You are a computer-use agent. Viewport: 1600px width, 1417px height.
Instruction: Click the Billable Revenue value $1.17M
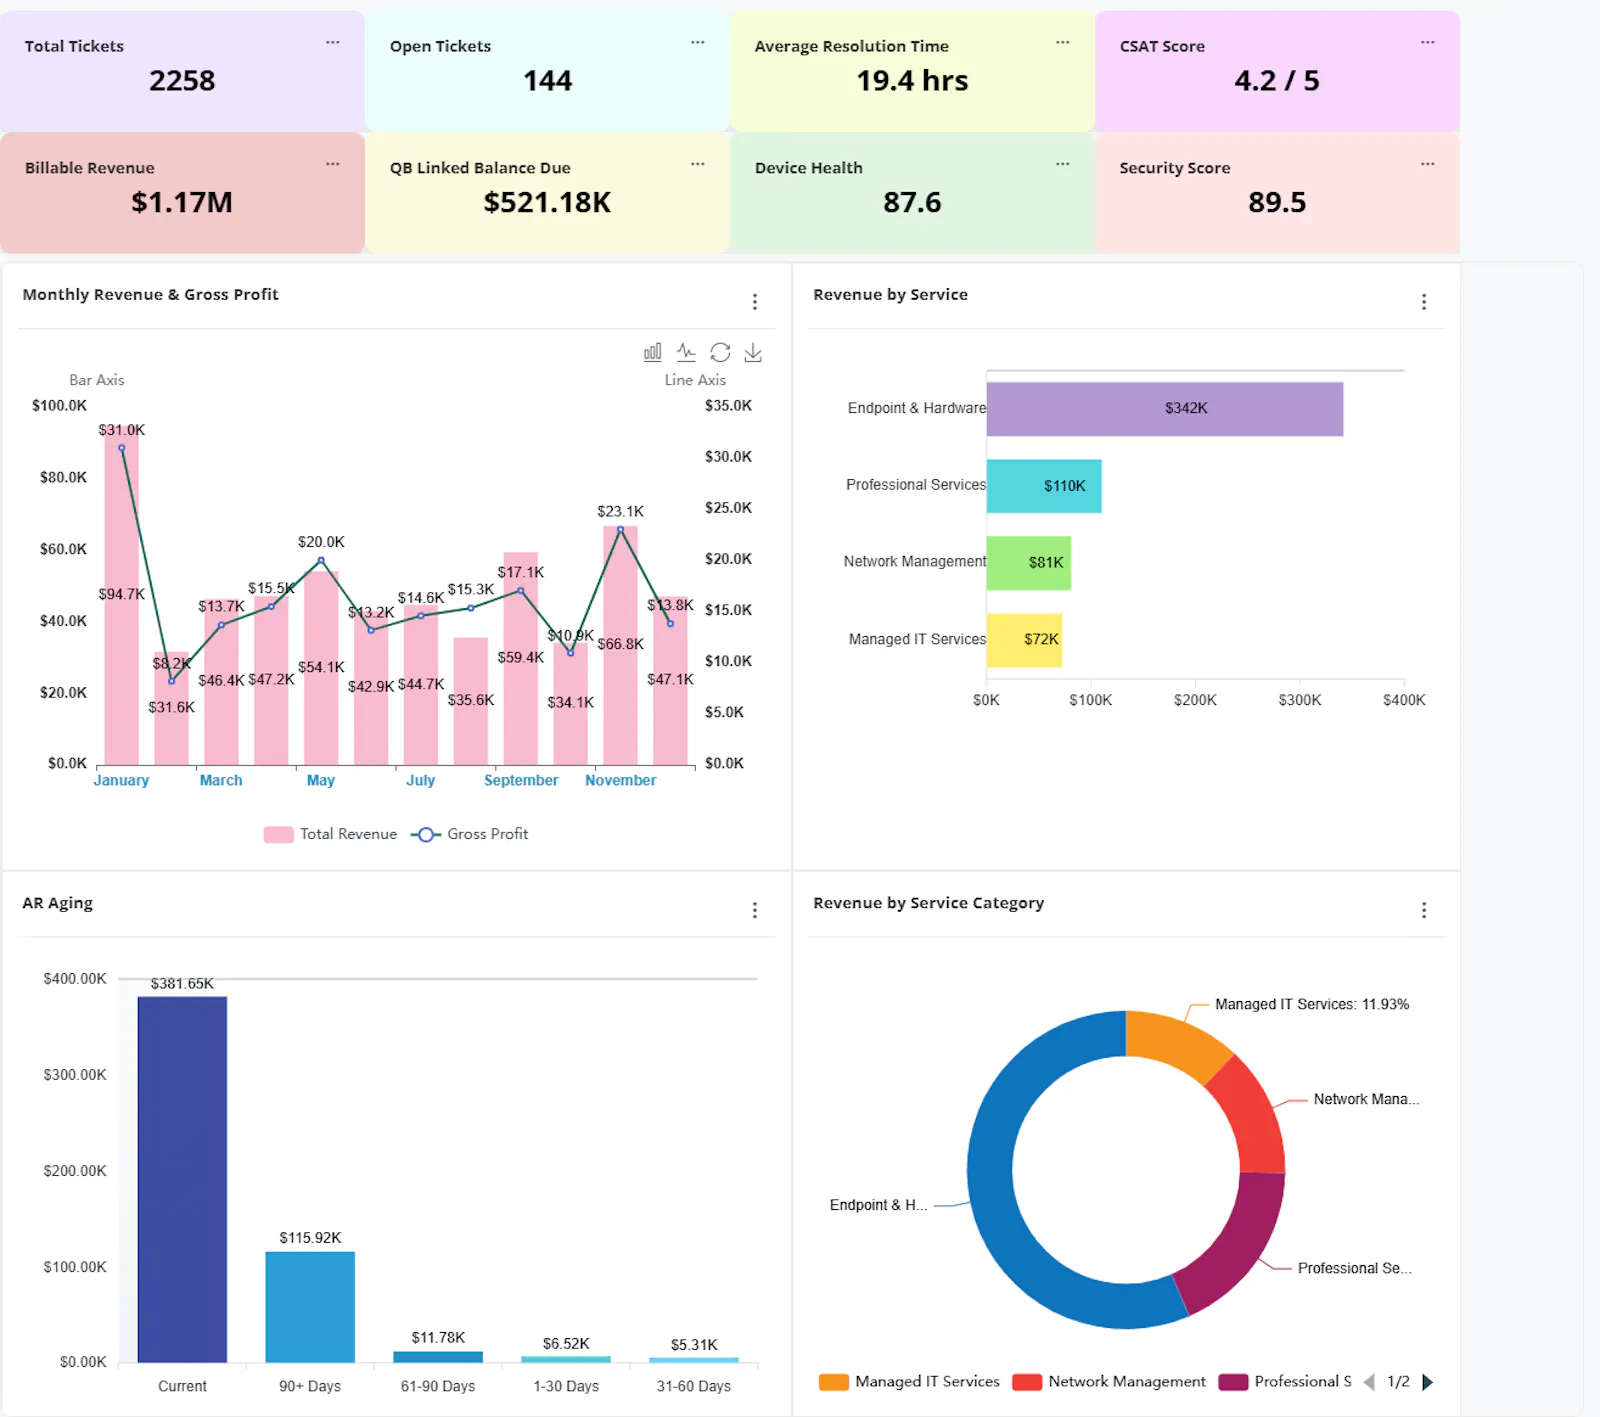(182, 203)
